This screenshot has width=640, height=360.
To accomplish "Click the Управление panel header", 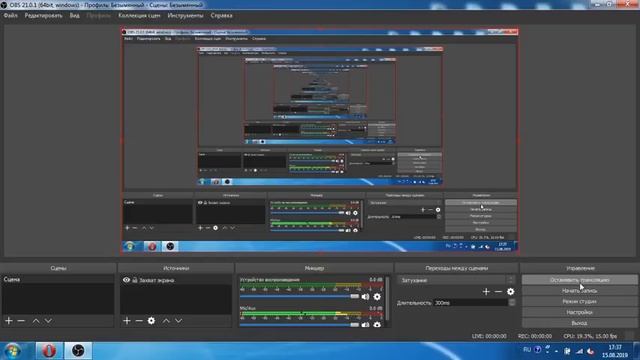I will (x=580, y=268).
